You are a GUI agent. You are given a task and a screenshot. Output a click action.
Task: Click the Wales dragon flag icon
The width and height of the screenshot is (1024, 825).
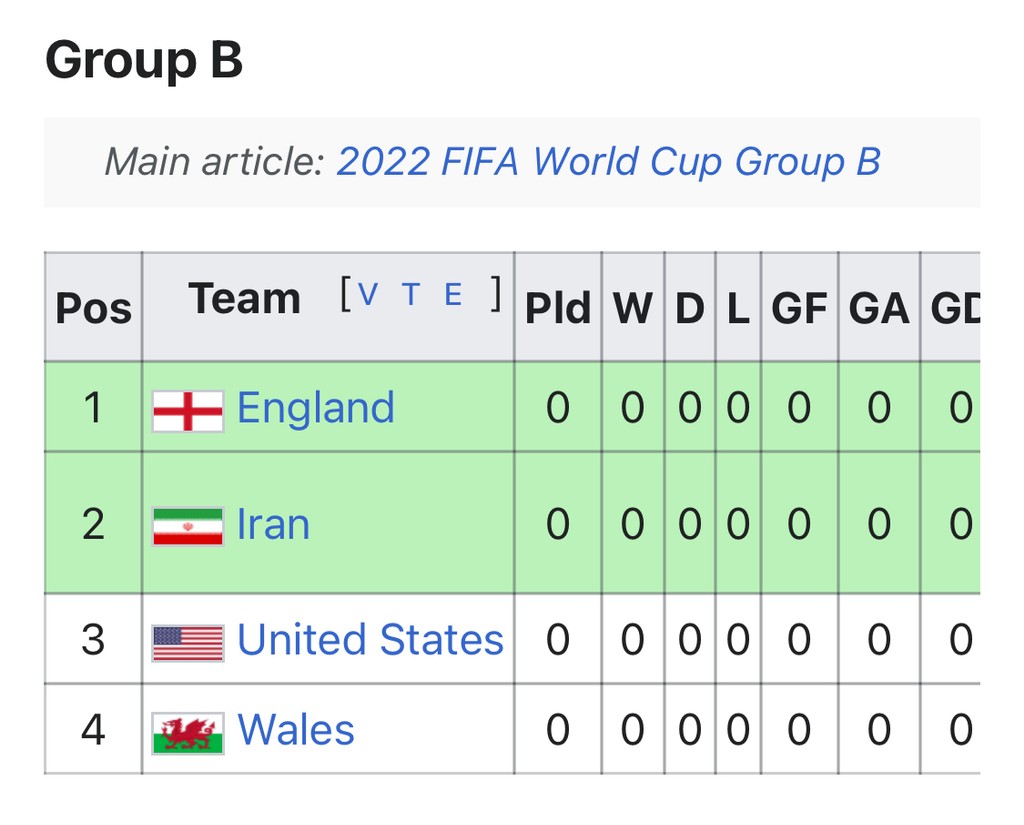point(188,733)
